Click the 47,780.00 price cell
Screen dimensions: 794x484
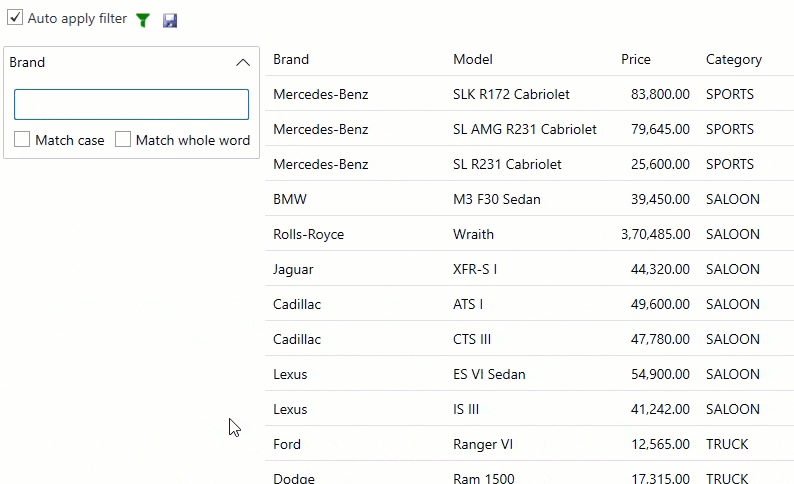660,339
